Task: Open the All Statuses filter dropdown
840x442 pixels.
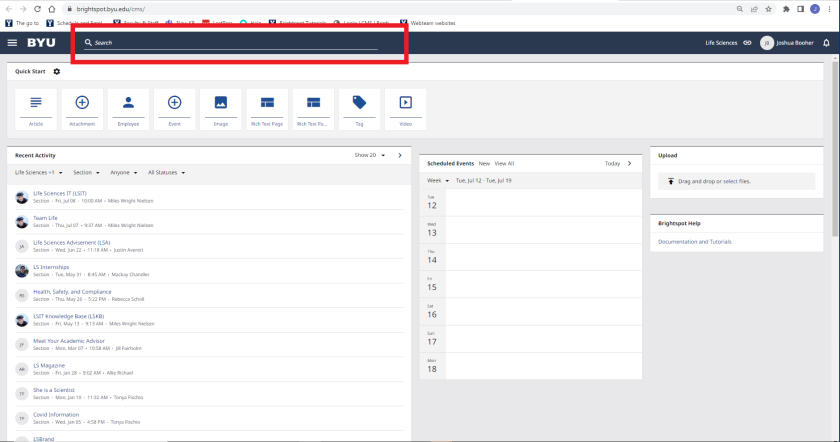Action: pyautogui.click(x=166, y=172)
